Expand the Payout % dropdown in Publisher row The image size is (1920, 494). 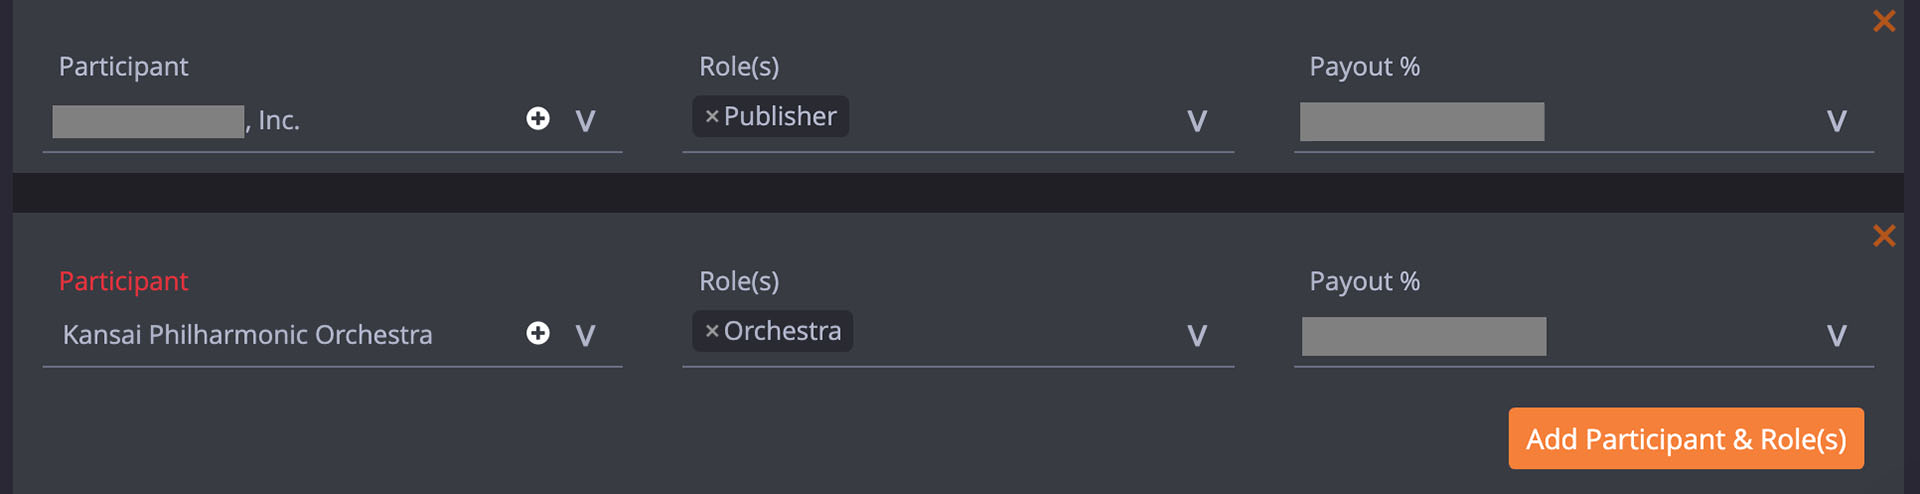tap(1836, 121)
